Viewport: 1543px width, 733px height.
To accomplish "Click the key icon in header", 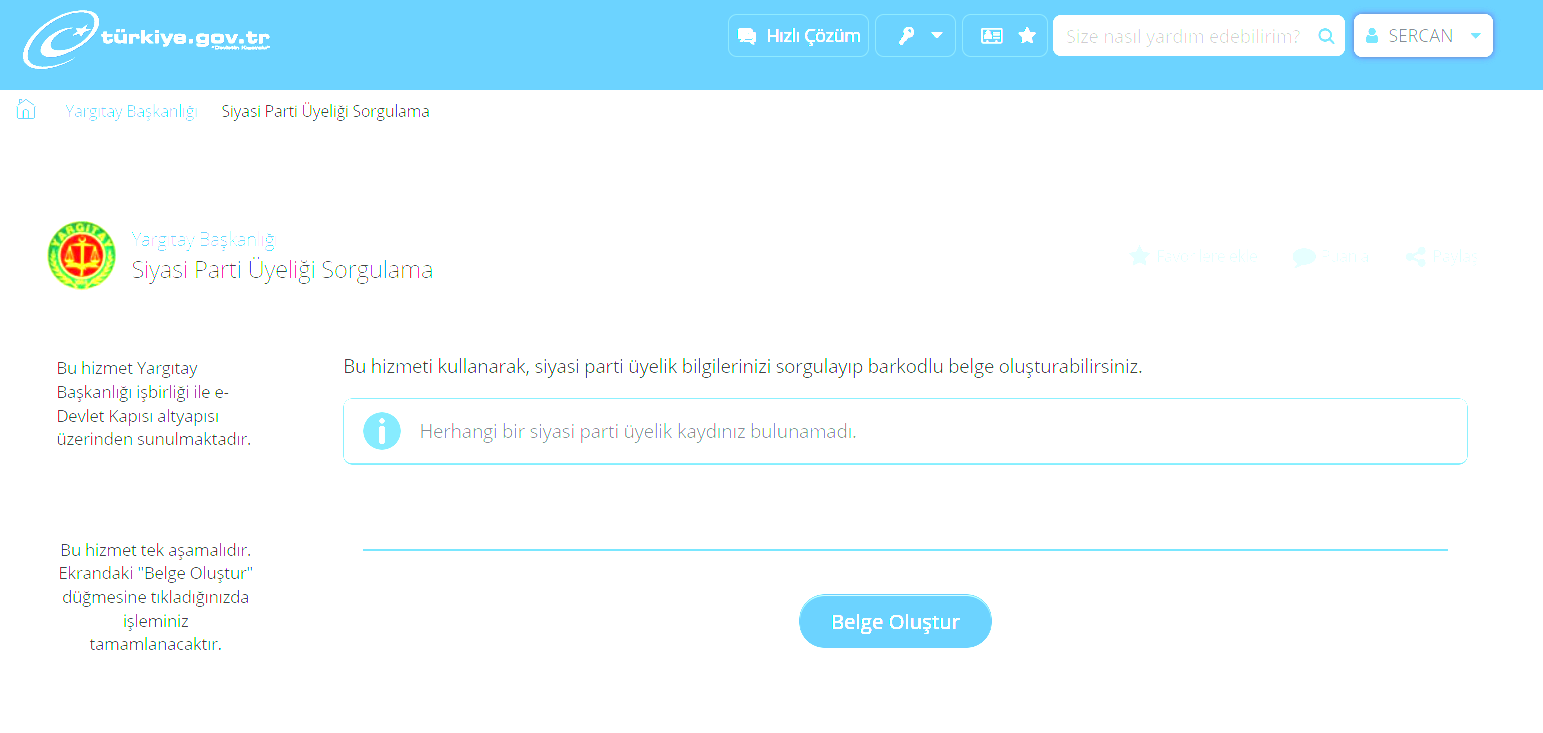I will (906, 36).
